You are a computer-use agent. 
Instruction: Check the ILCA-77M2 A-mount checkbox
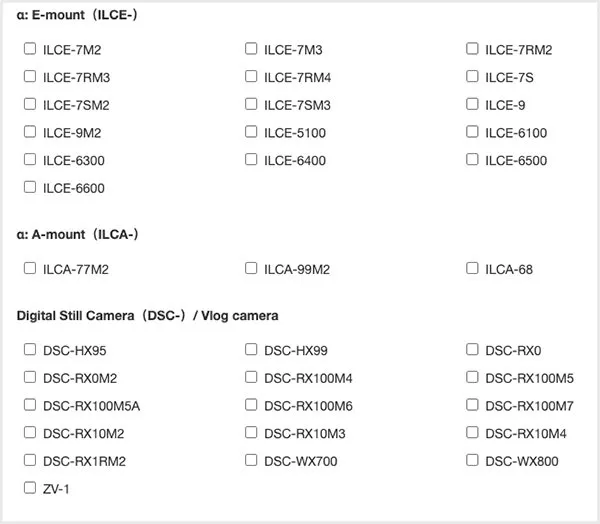tap(29, 268)
